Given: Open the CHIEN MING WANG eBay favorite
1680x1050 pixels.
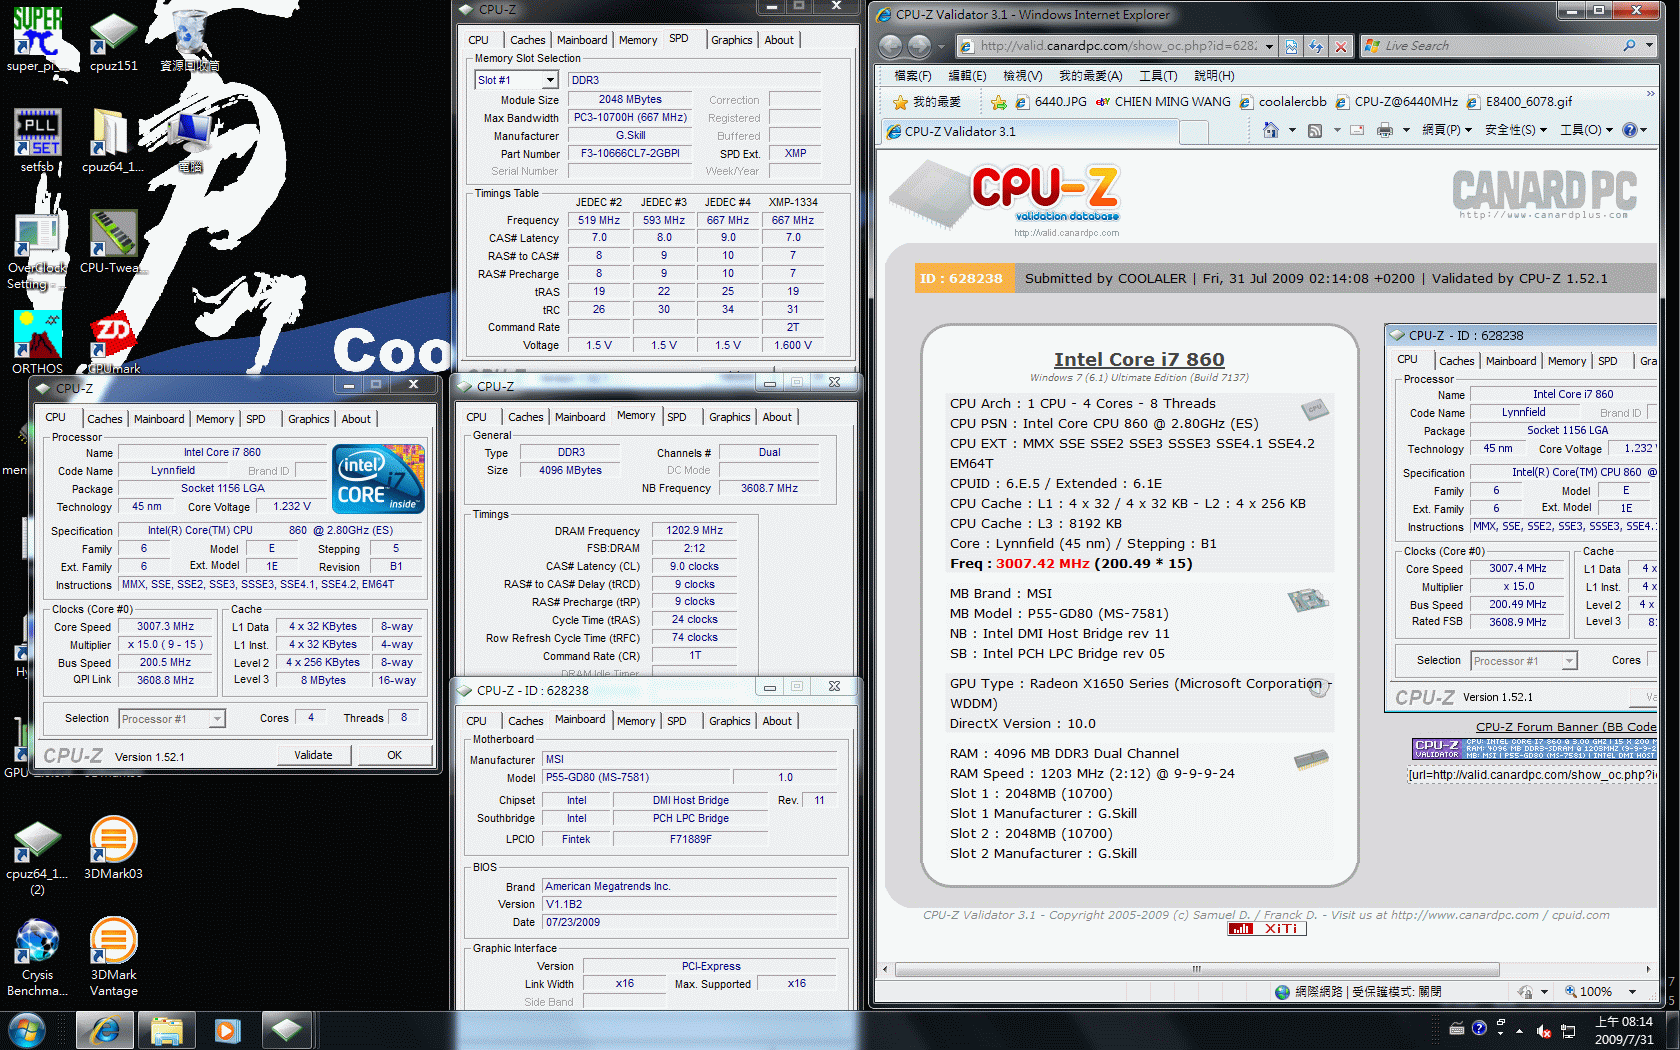Looking at the screenshot, I should (x=1163, y=102).
